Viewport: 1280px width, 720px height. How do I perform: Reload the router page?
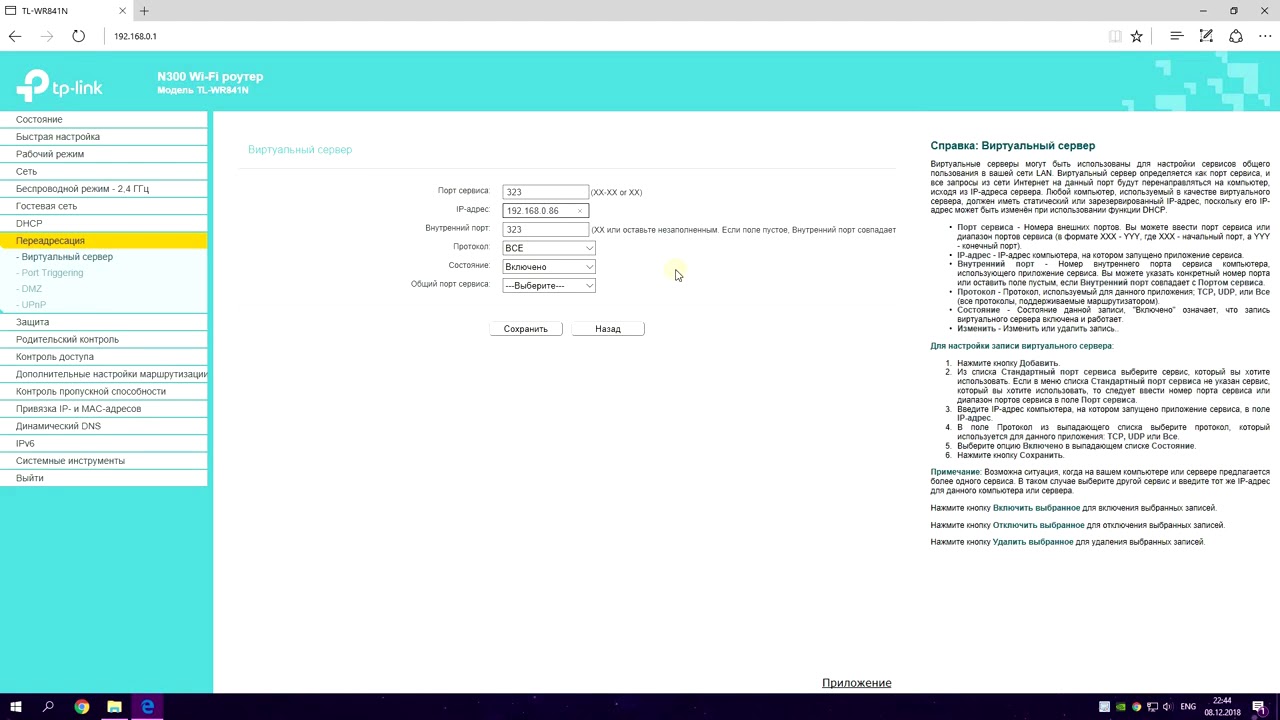tap(78, 36)
